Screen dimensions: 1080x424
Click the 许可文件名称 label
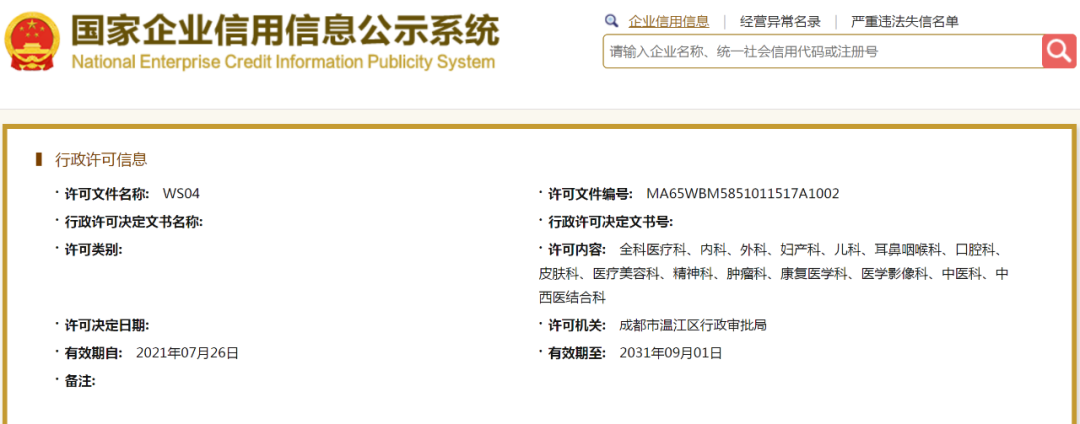coord(107,193)
